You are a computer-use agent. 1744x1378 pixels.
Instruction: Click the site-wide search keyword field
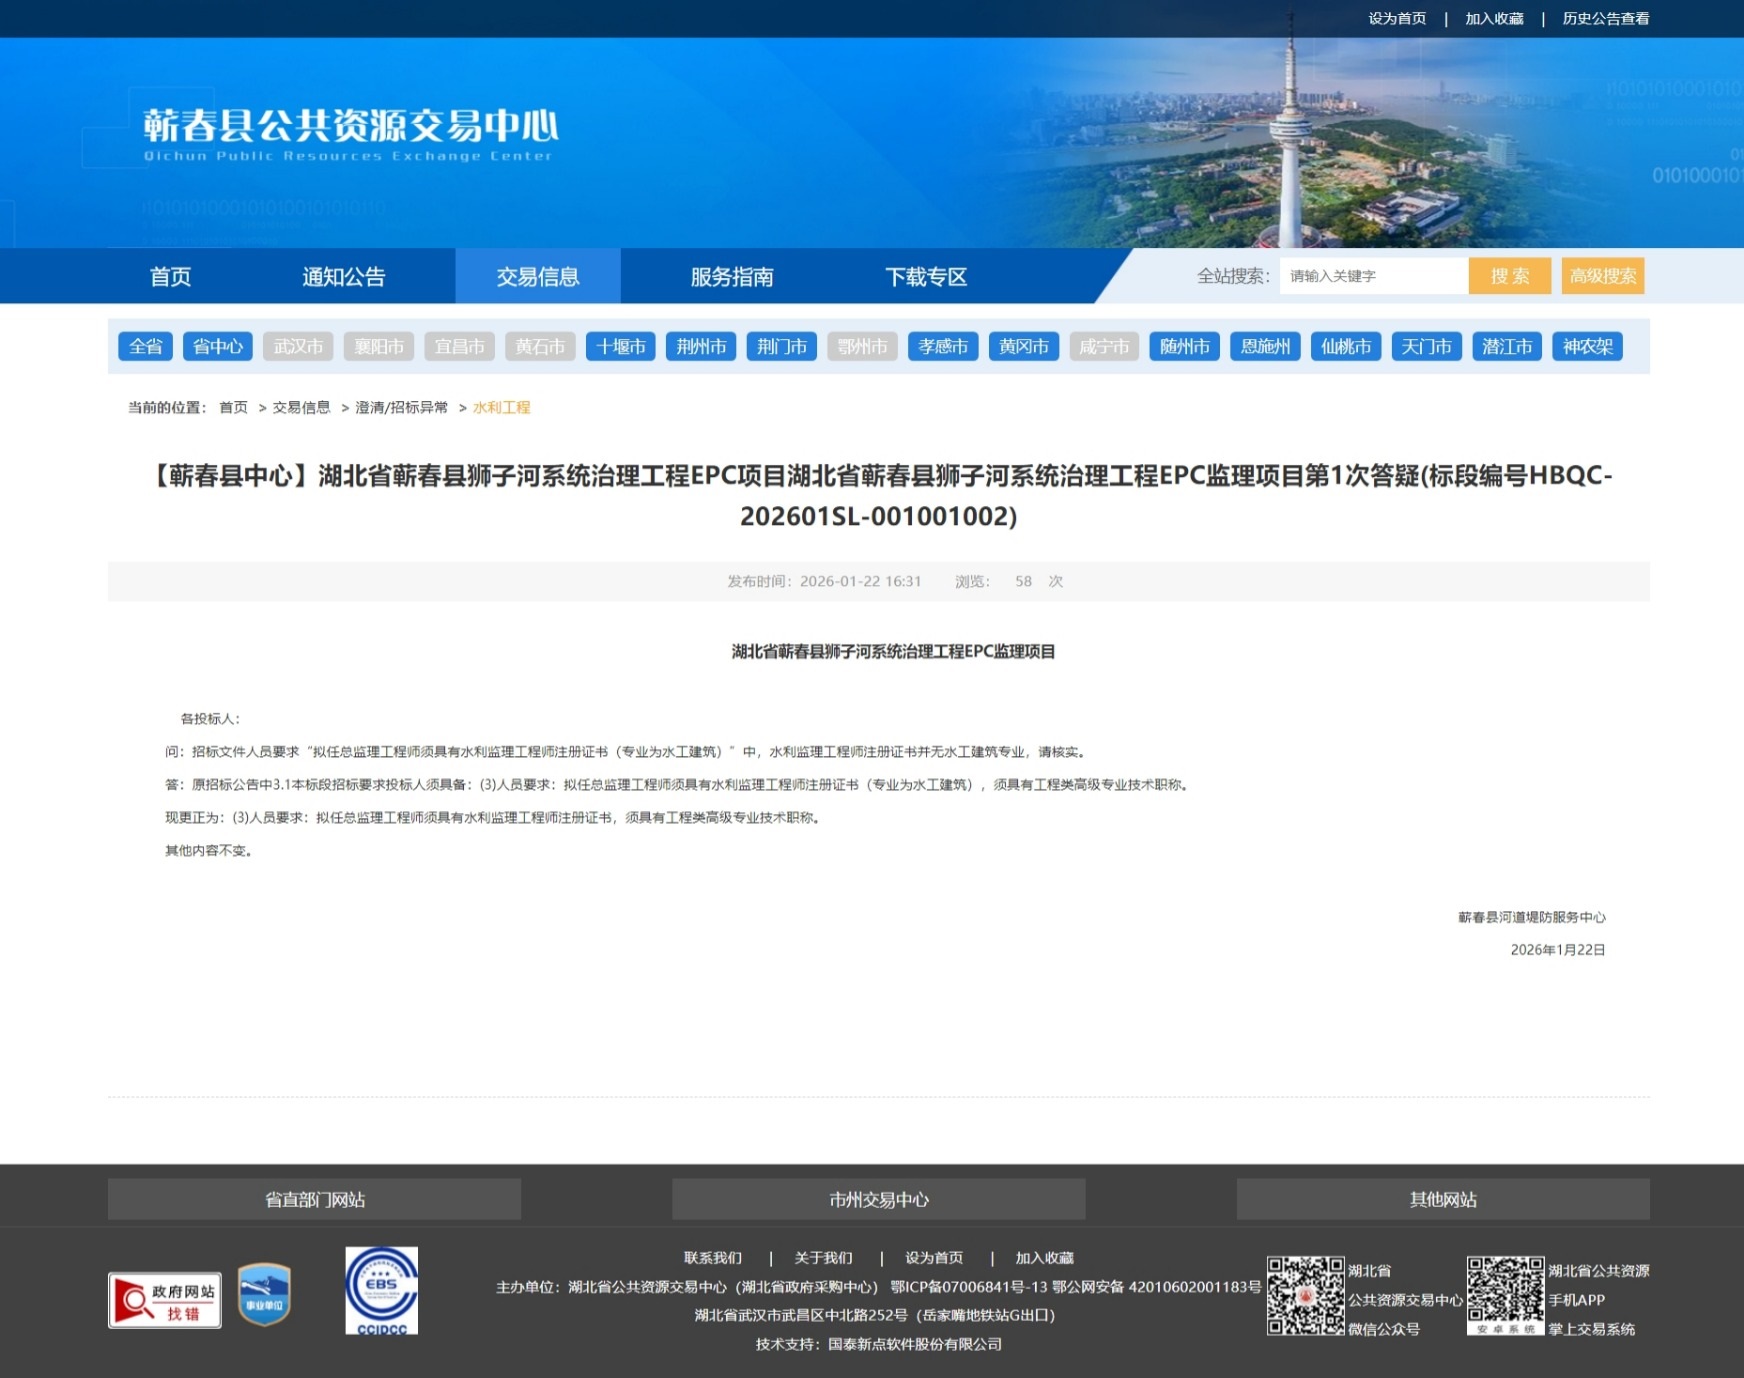click(x=1372, y=276)
